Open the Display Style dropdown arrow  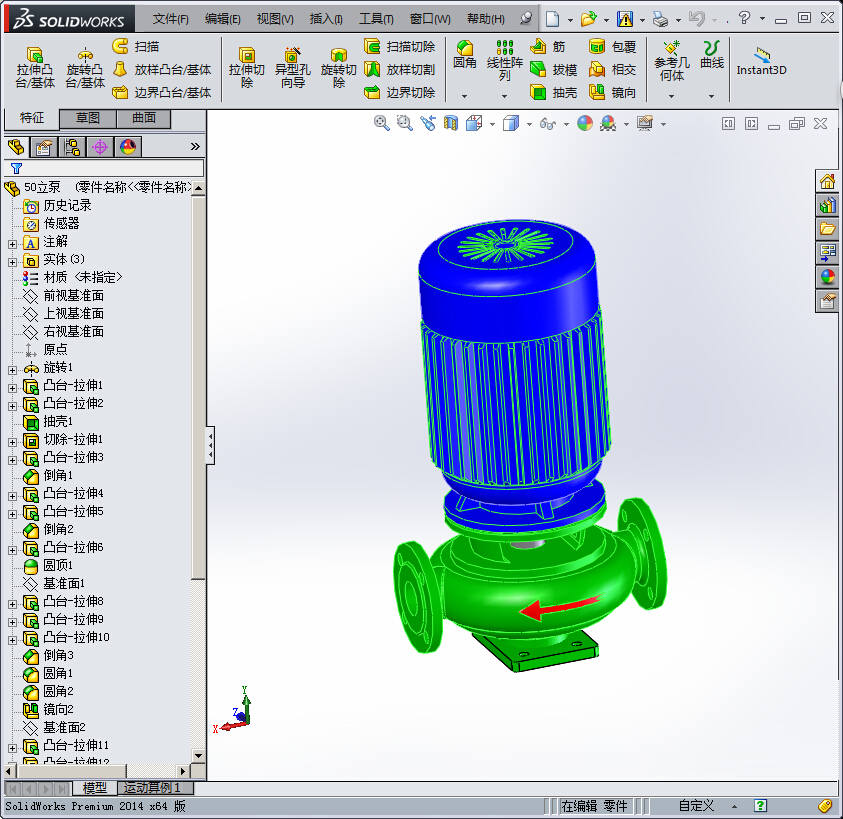pos(530,124)
